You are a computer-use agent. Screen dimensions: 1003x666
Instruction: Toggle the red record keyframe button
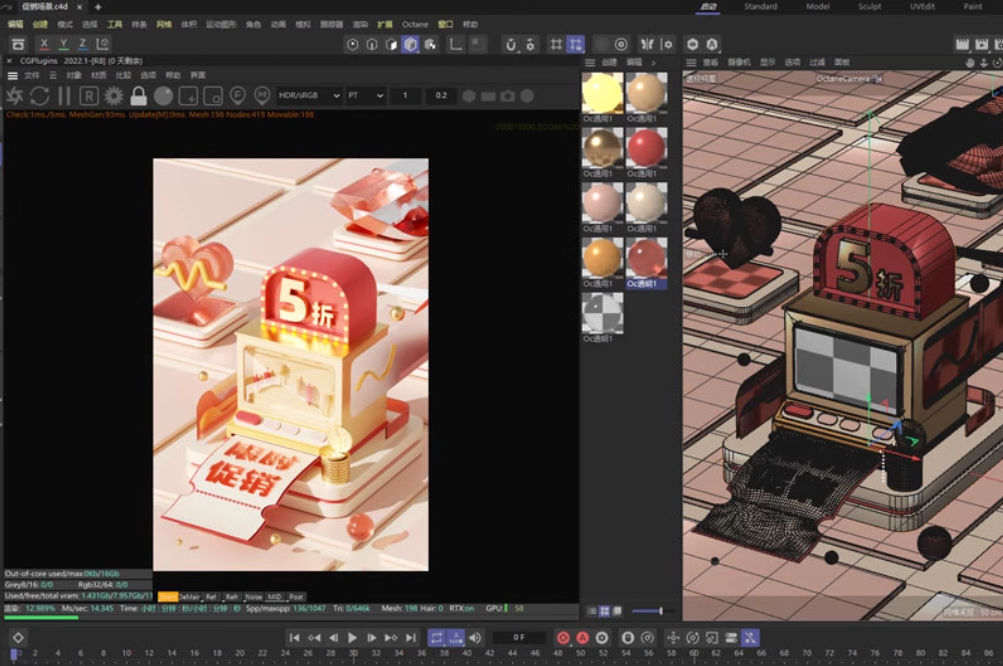point(562,637)
